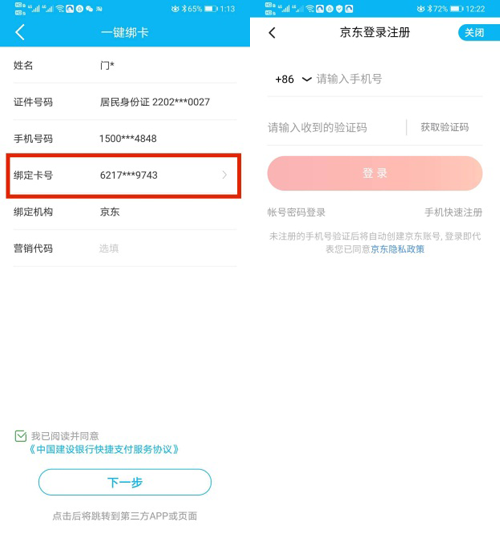500x543 pixels.
Task: Go back from 一键绑卡 screen
Action: click(20, 33)
